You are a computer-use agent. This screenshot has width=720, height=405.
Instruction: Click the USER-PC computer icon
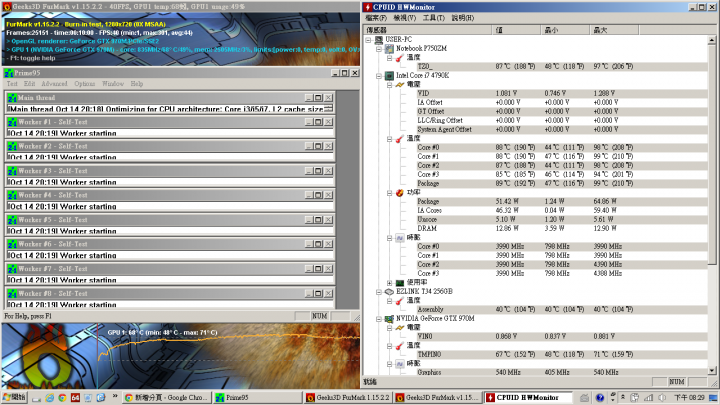(x=379, y=39)
